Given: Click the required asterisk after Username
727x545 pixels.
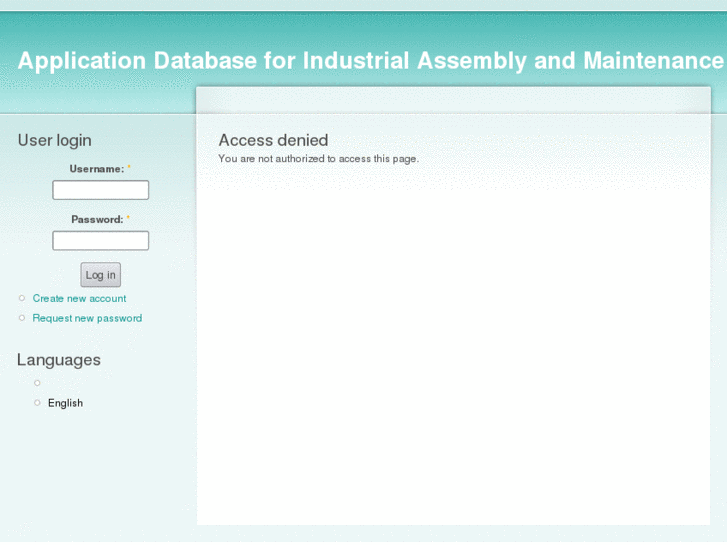Looking at the screenshot, I should tap(129, 169).
